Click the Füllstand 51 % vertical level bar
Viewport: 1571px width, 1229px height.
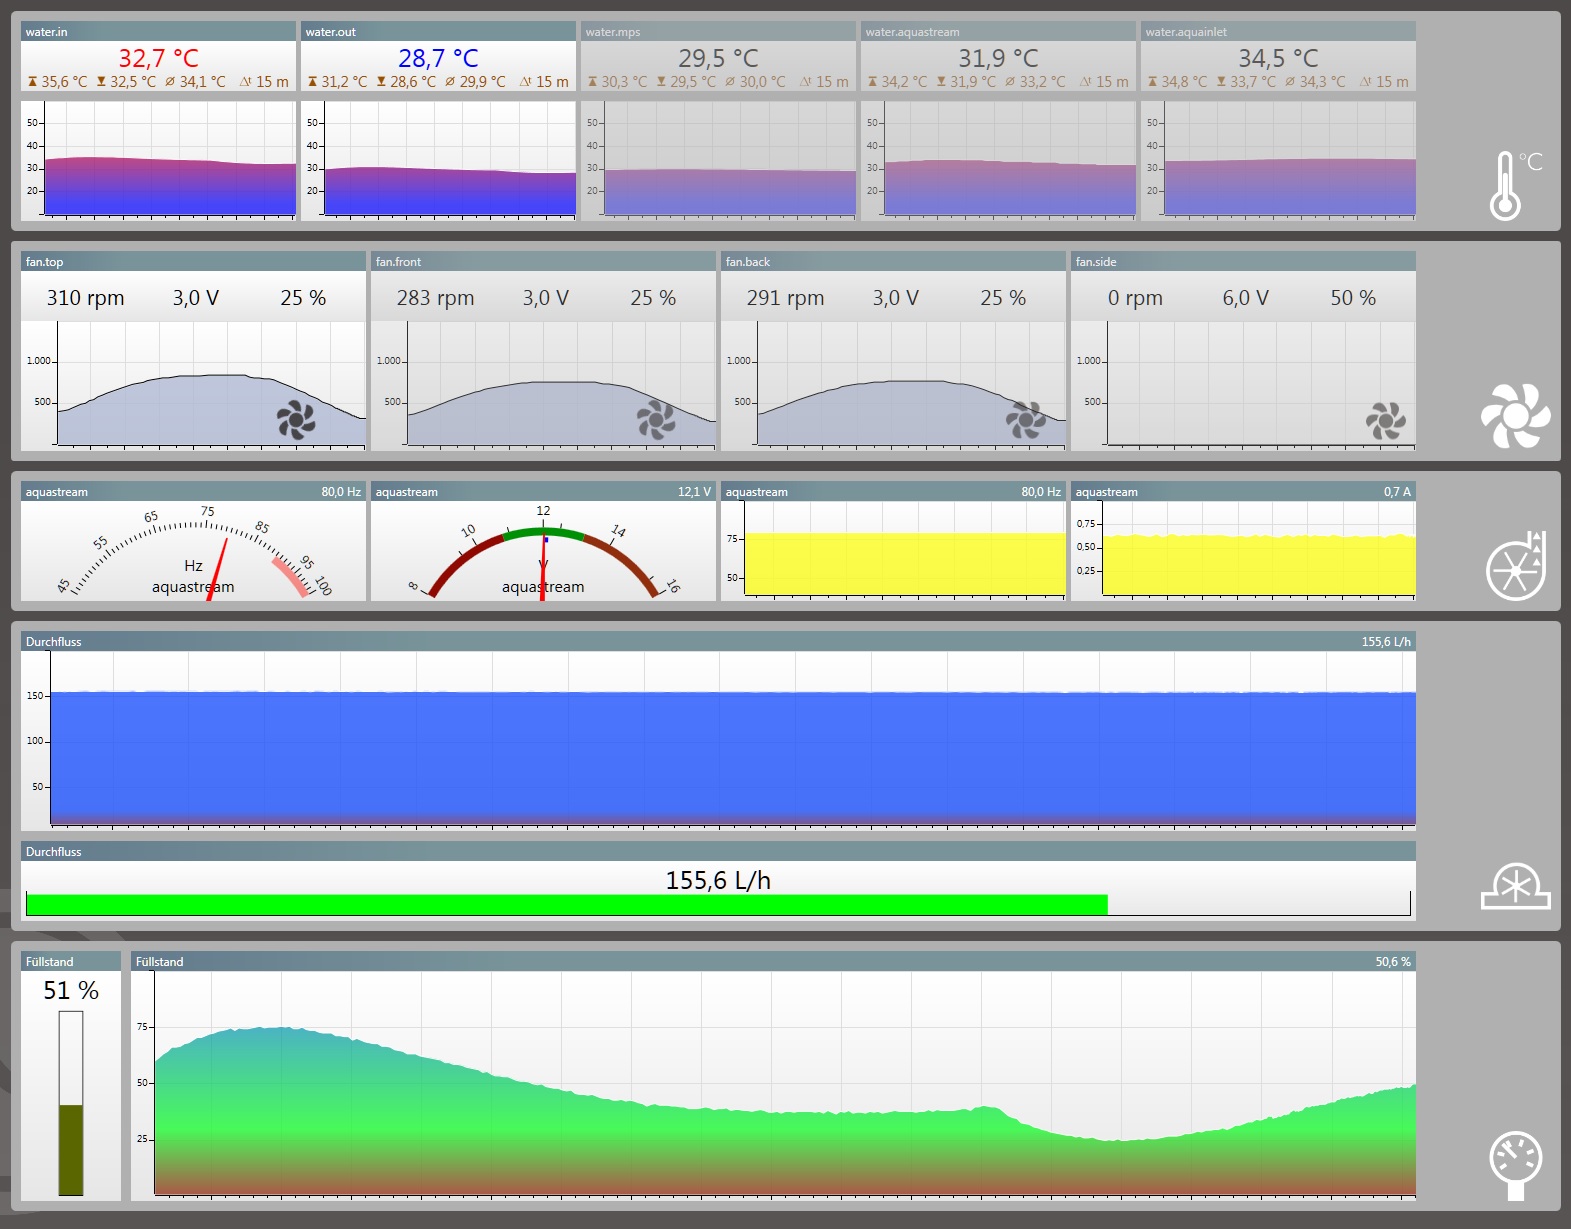[x=71, y=1103]
